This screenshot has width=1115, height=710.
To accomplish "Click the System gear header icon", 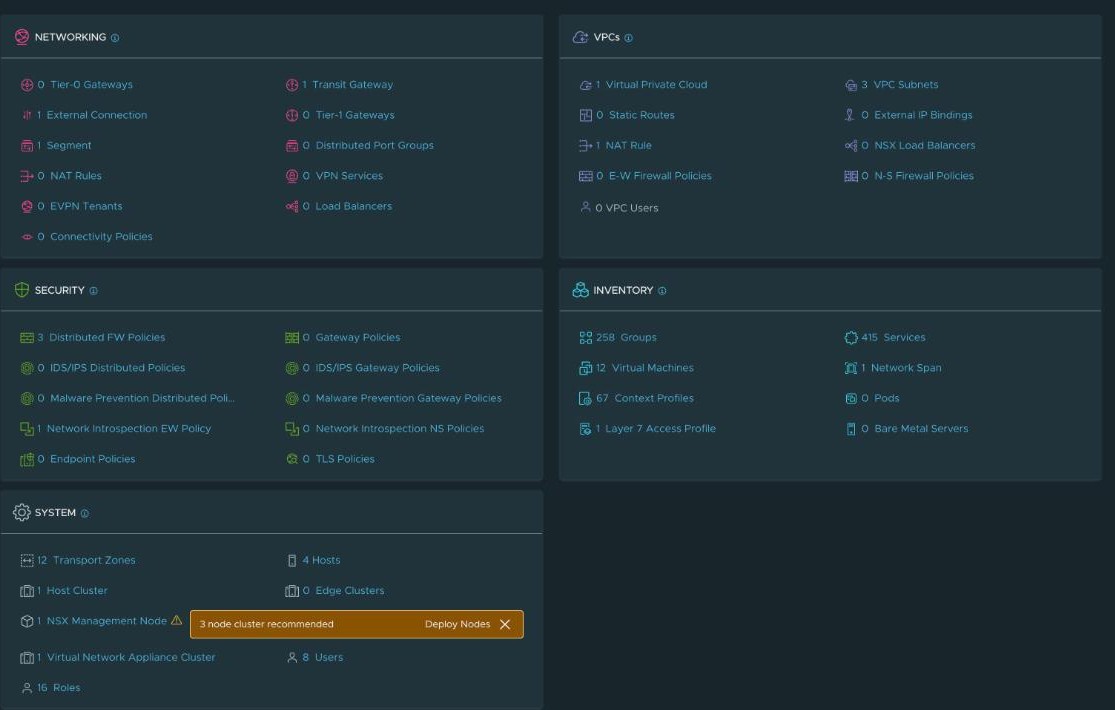I will 22,512.
